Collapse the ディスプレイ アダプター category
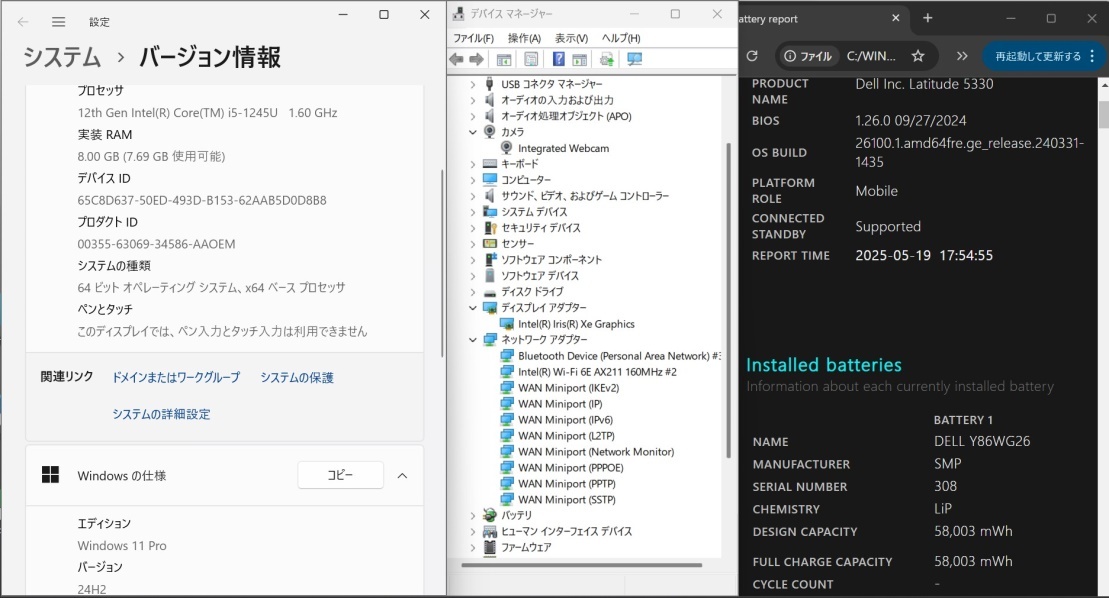Image resolution: width=1109 pixels, height=598 pixels. pyautogui.click(x=472, y=308)
